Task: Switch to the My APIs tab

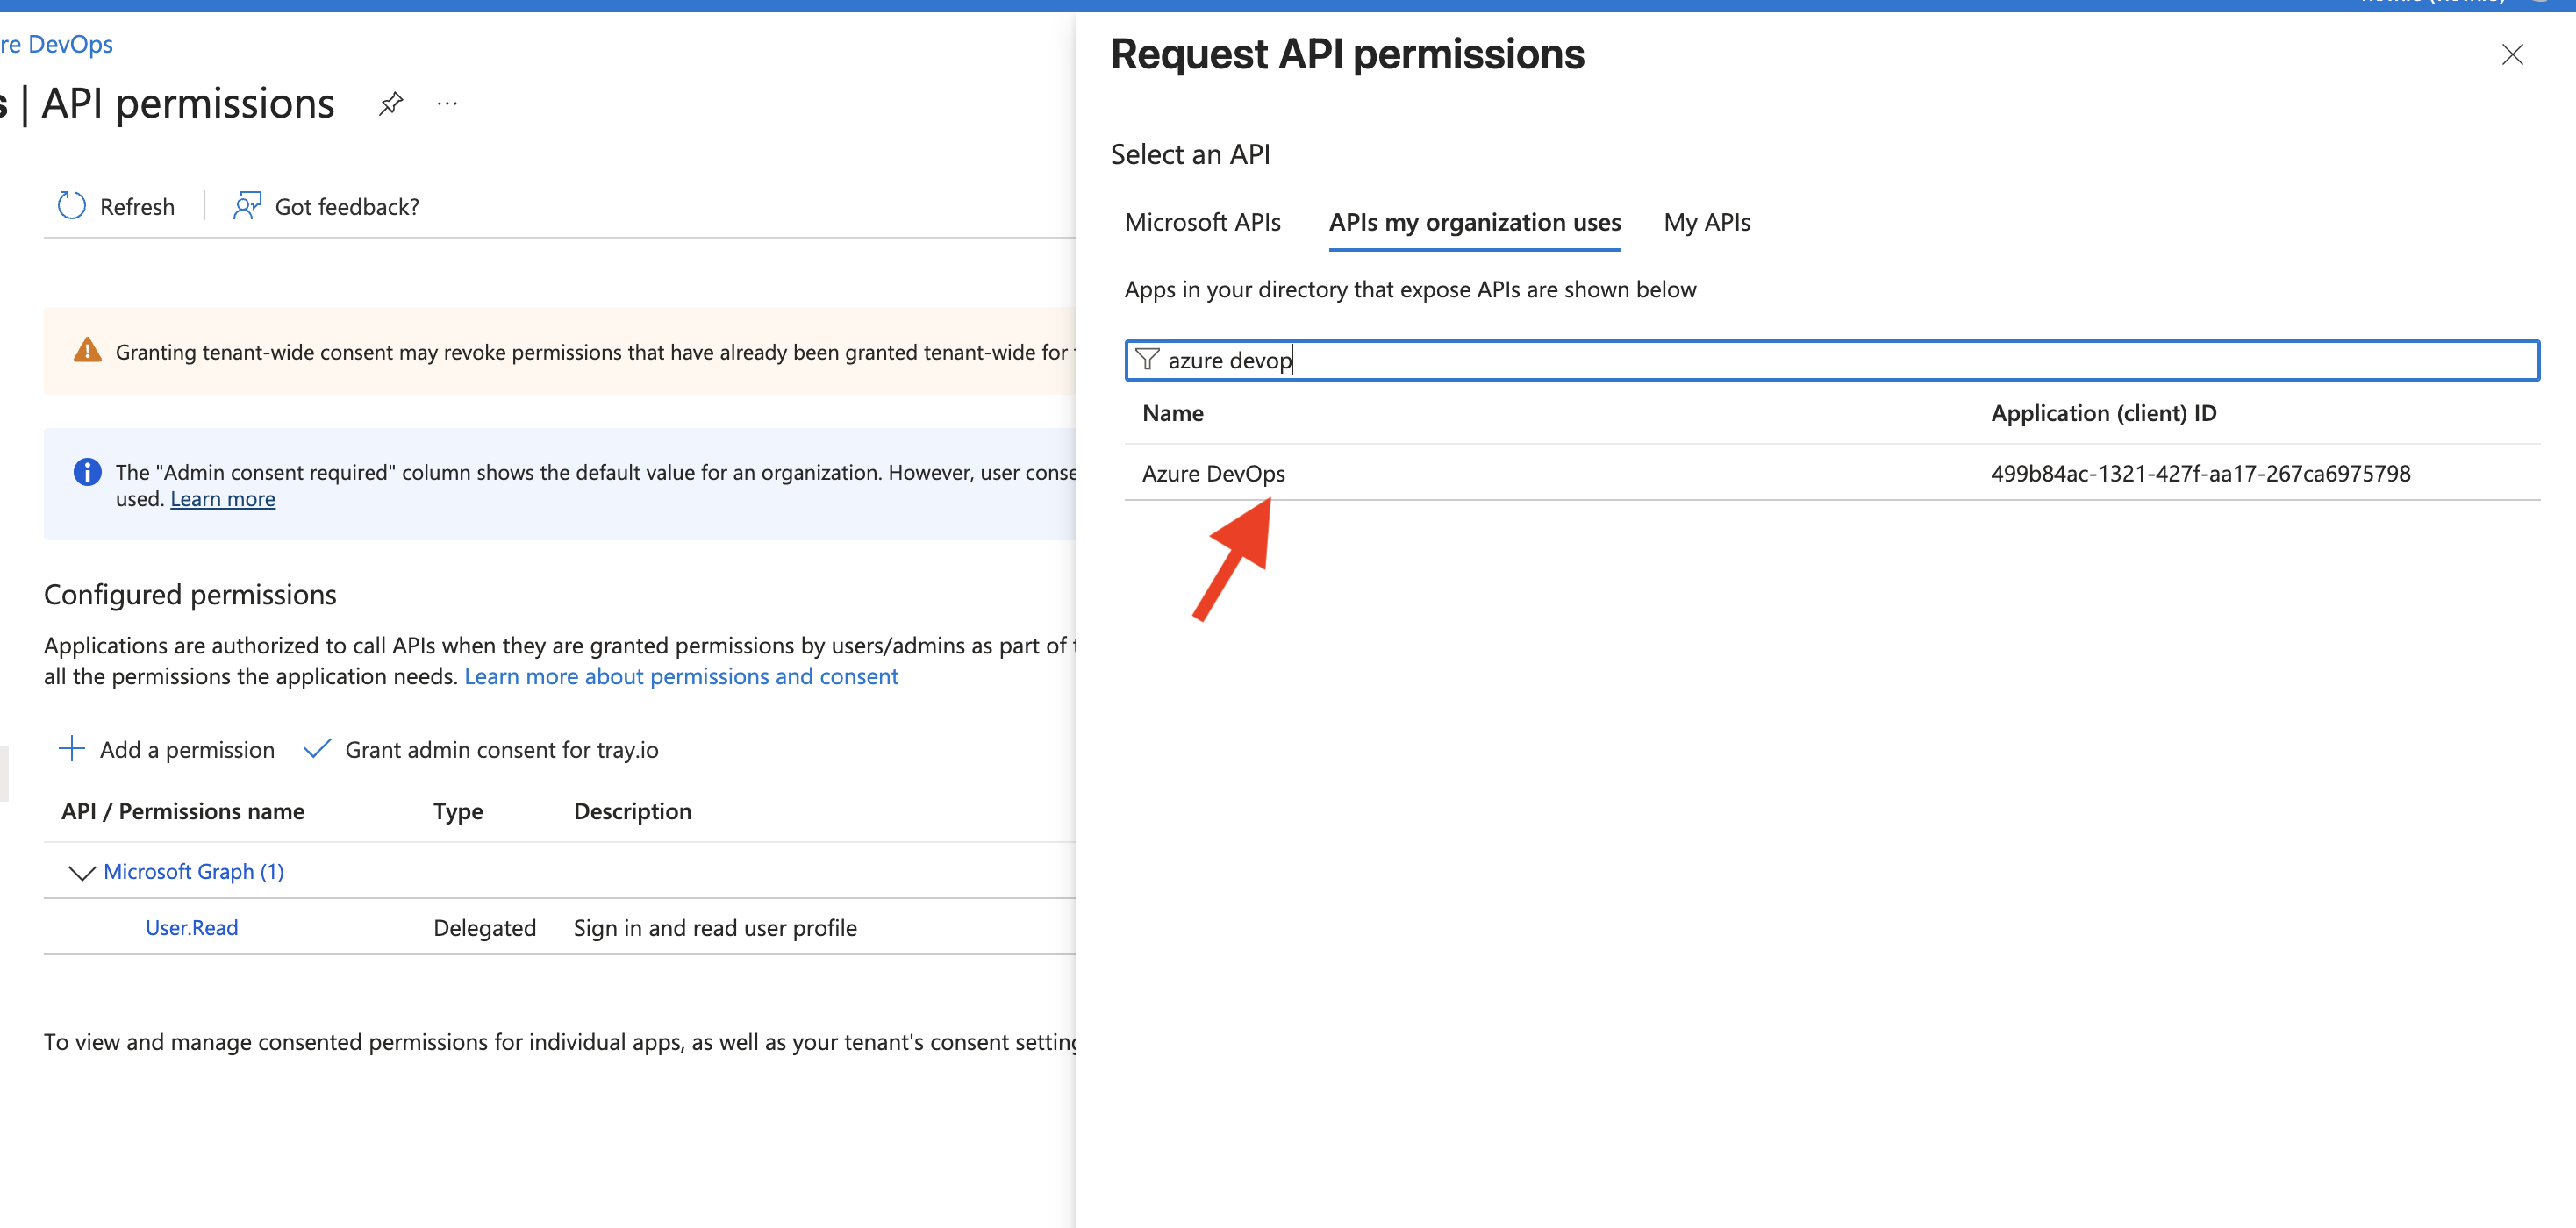Action: click(x=1706, y=222)
